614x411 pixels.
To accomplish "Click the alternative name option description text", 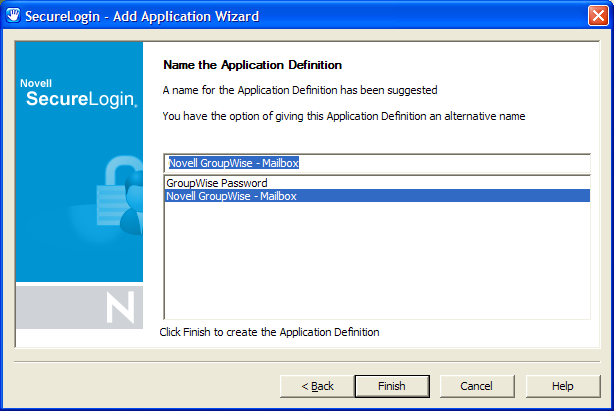I will coord(344,116).
